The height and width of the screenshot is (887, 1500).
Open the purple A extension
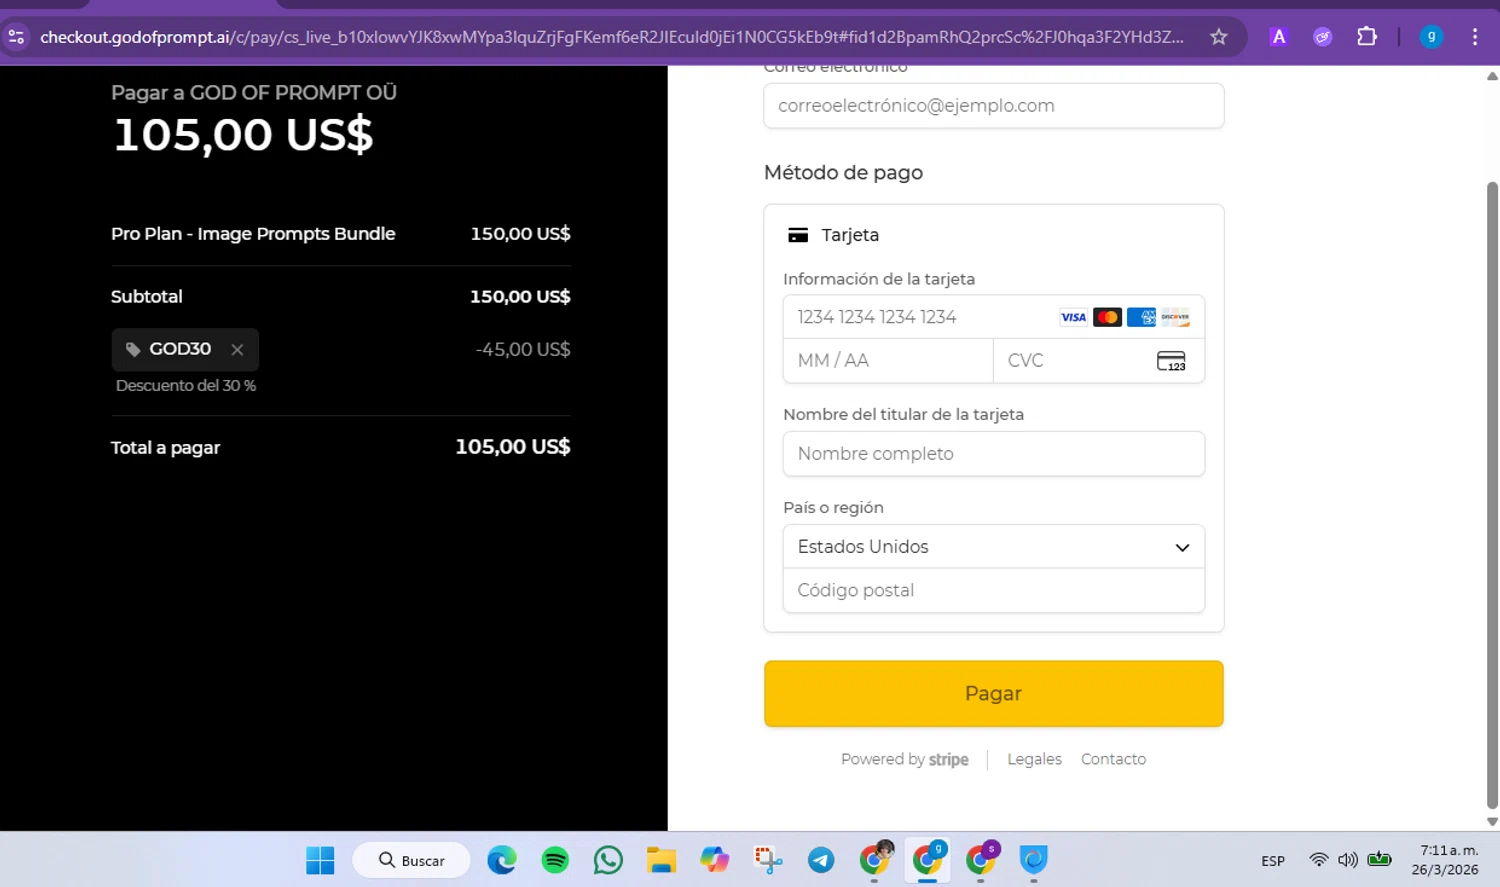1278,37
